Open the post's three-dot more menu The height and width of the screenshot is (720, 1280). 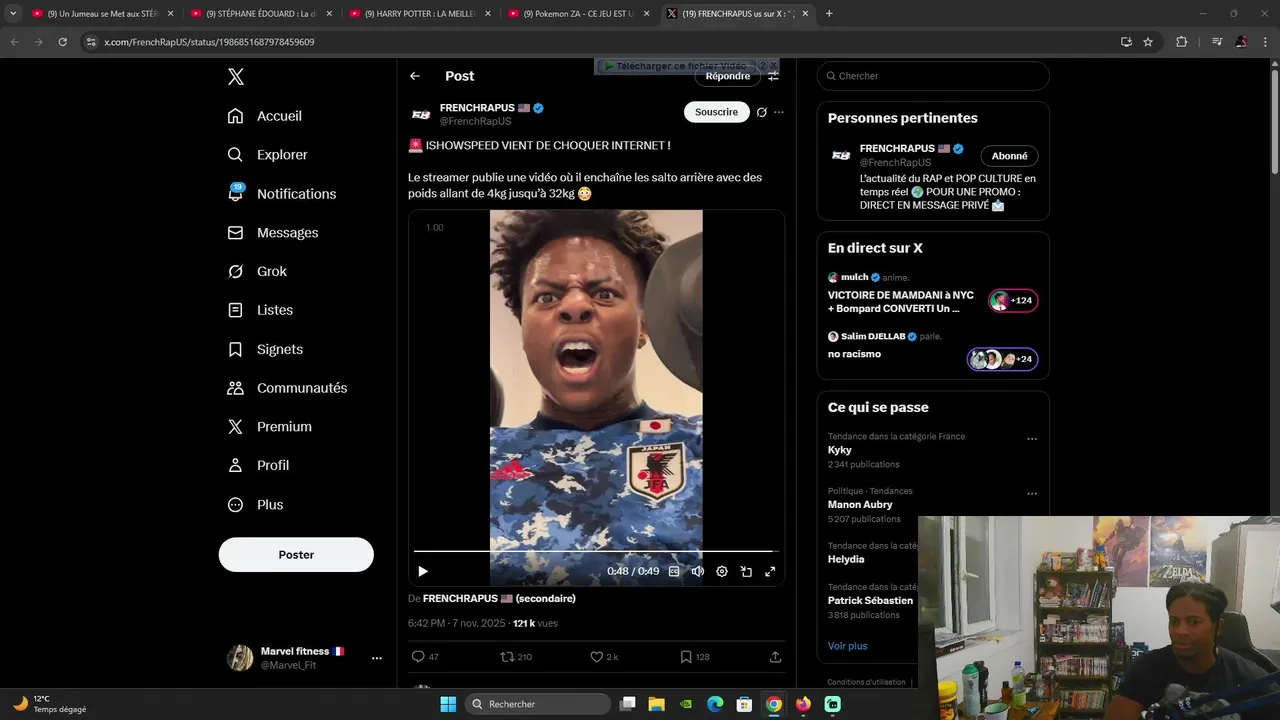tap(779, 112)
